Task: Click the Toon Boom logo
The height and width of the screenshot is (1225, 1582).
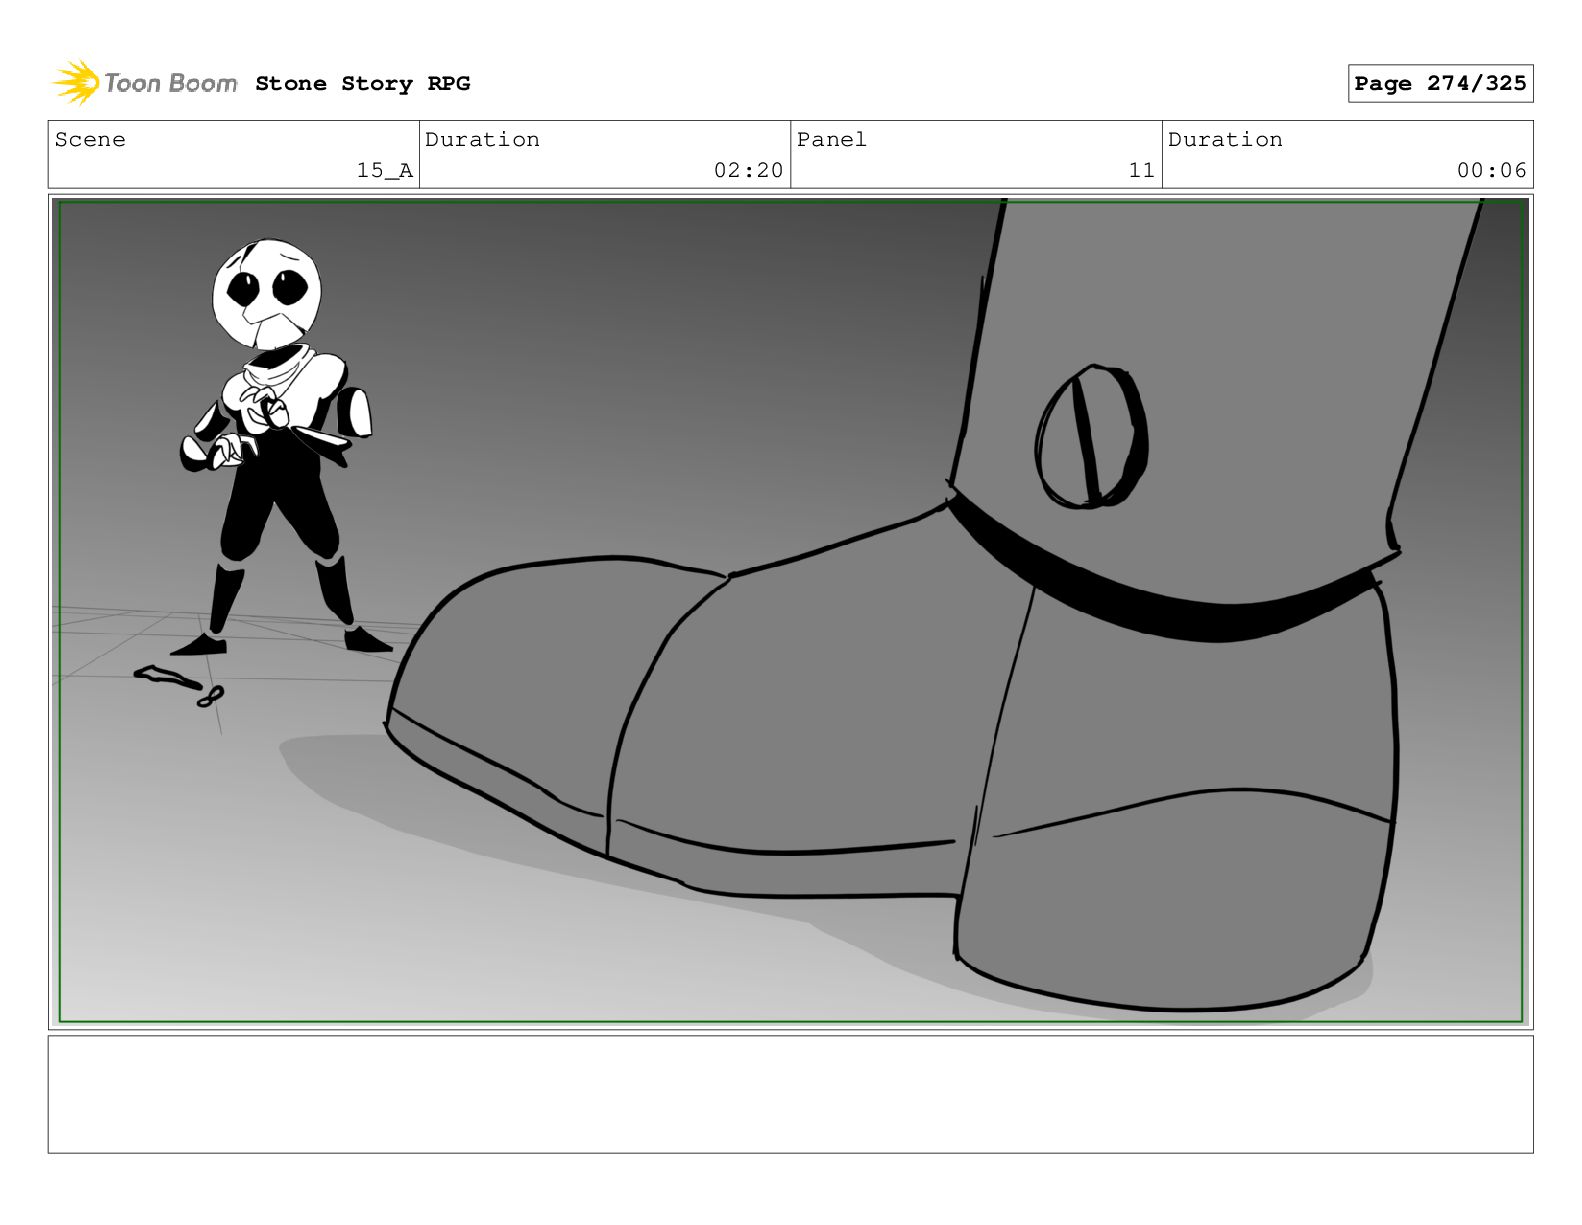Action: [x=145, y=83]
